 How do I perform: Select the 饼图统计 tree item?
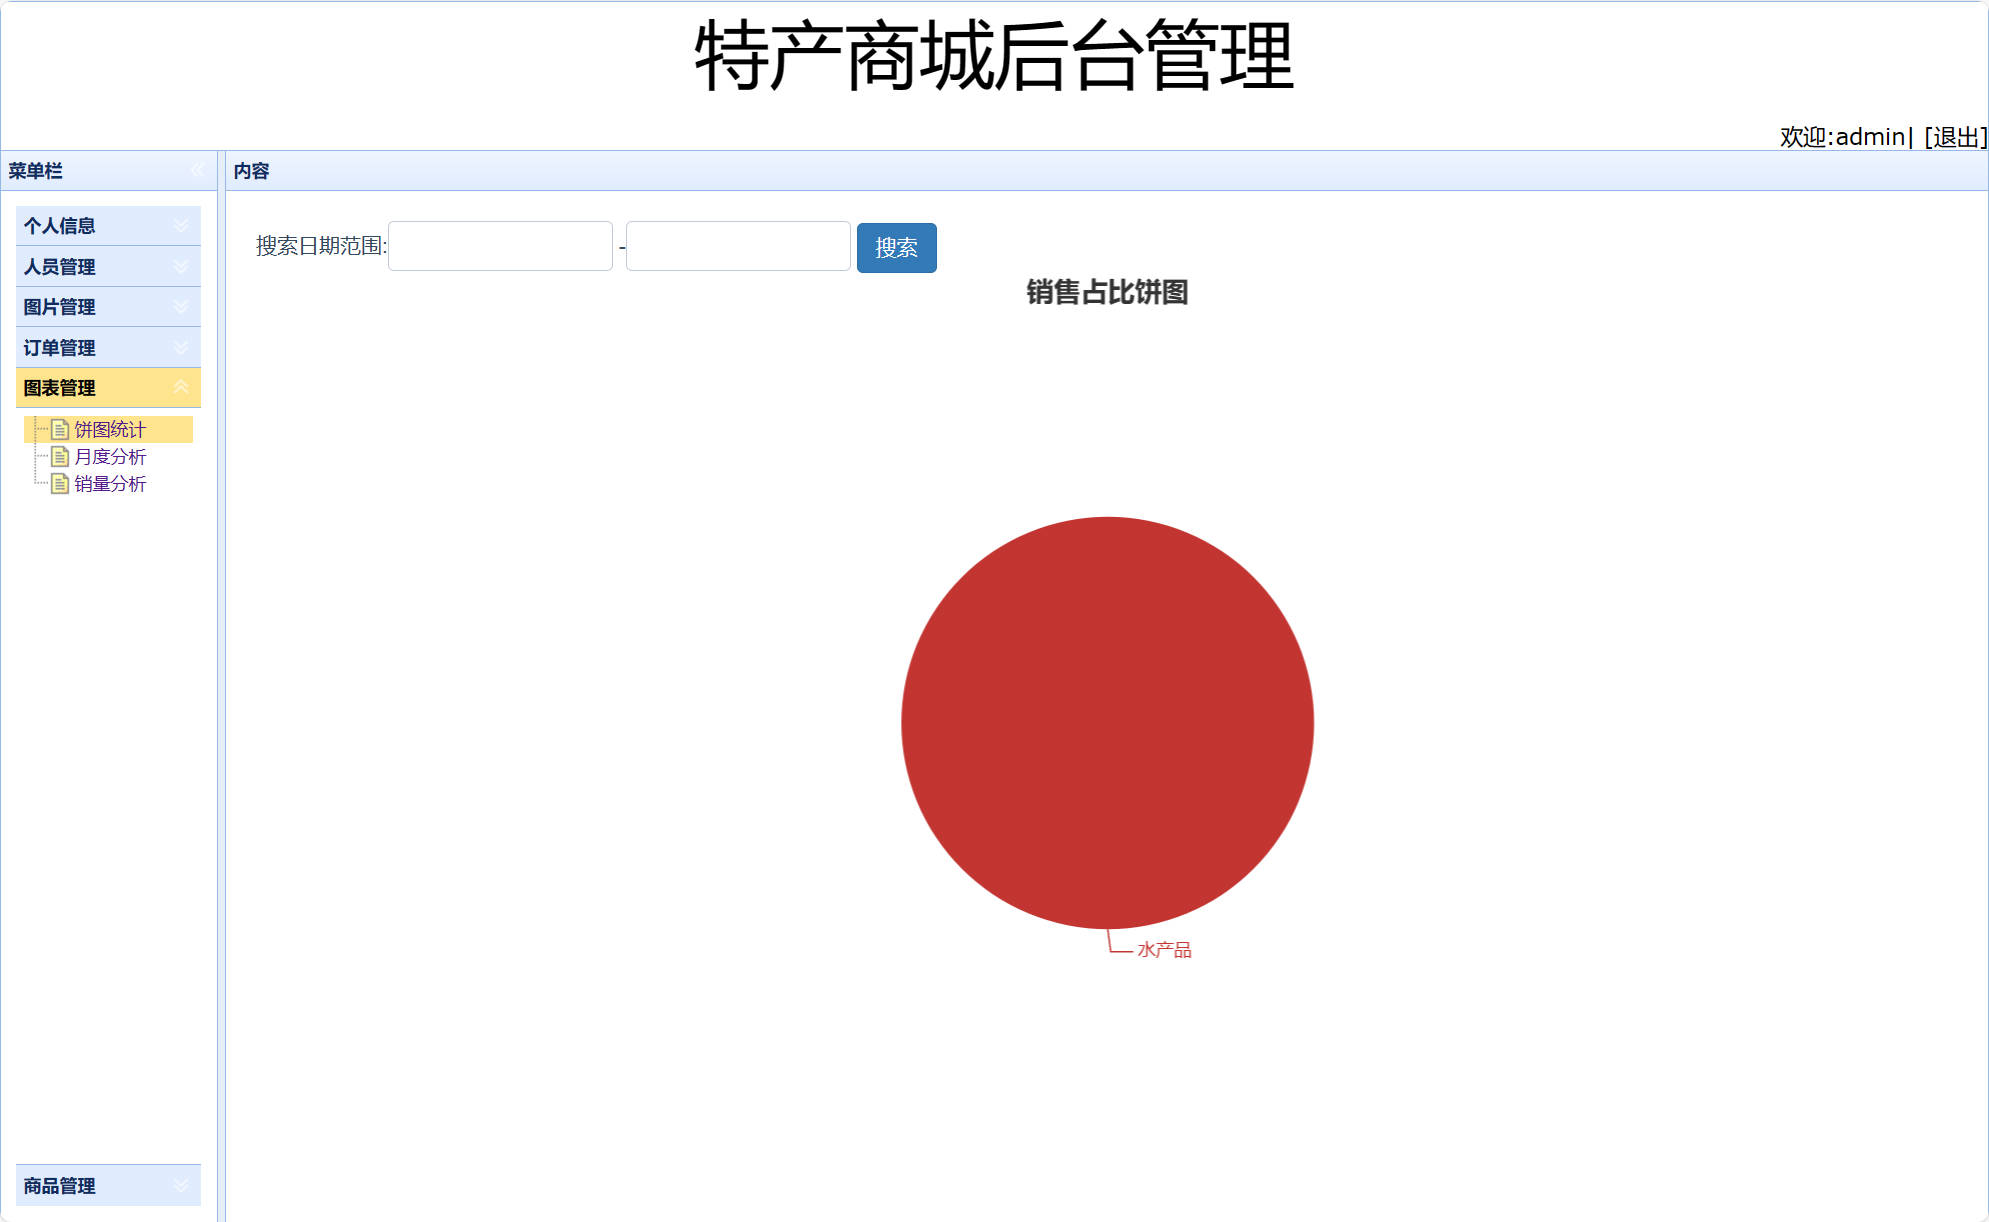pyautogui.click(x=112, y=430)
